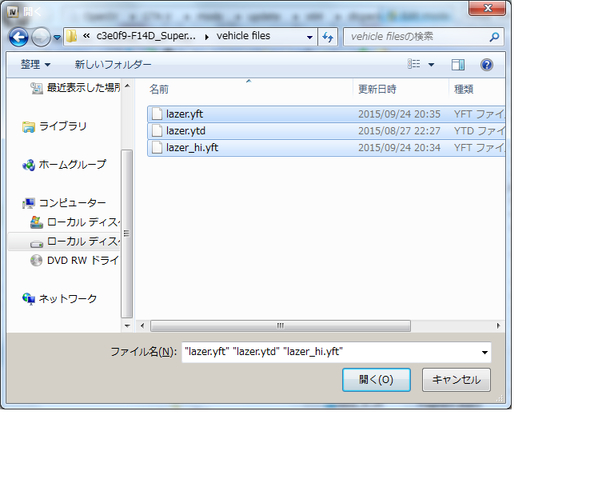Screen dimensions: 614x491
Task: Expand the breadcrumb arrow before vehicle files
Action: pos(206,37)
